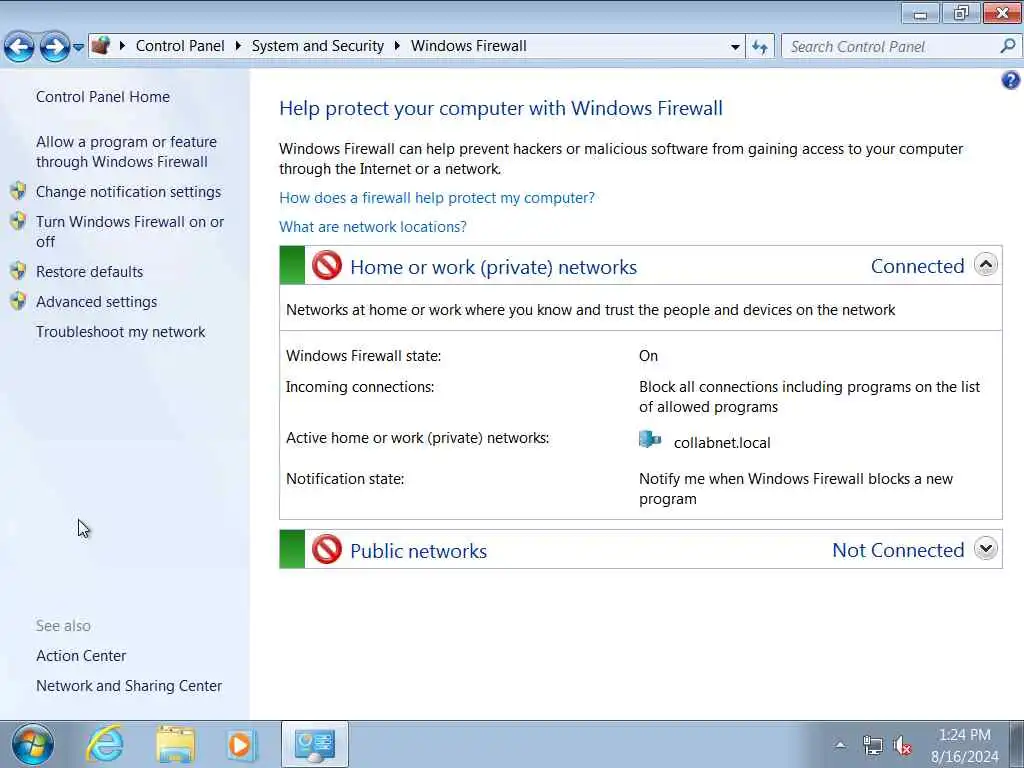Open recent pages dropdown beside Forward arrow

click(78, 47)
